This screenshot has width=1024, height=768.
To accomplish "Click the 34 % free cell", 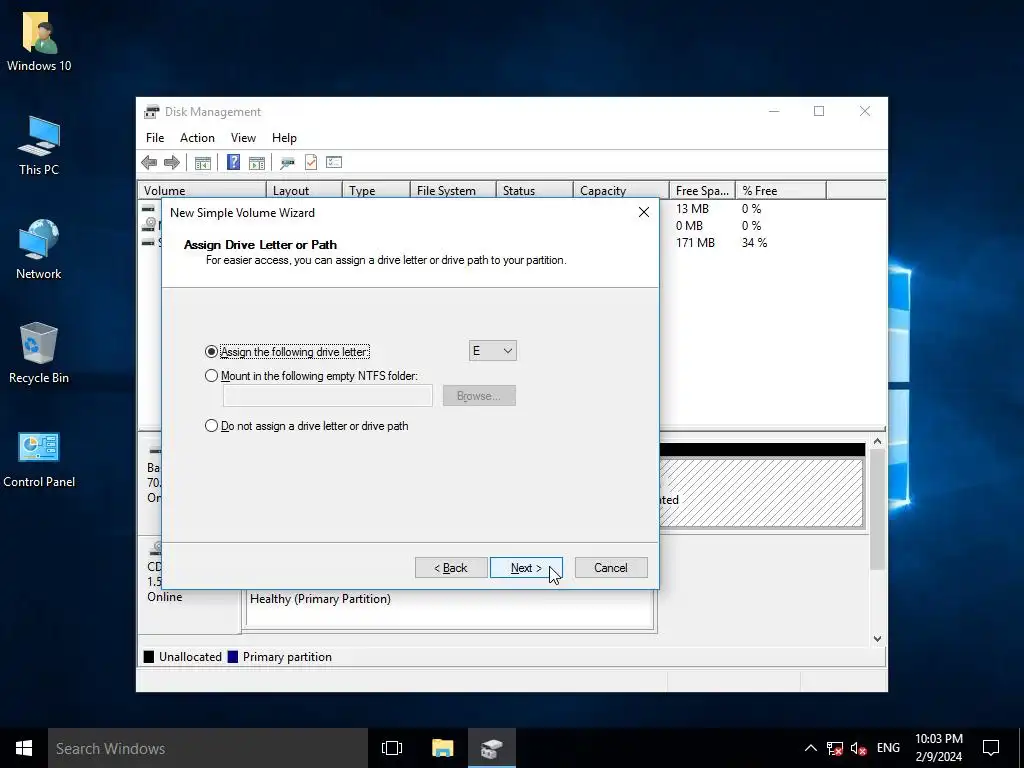I will [754, 243].
